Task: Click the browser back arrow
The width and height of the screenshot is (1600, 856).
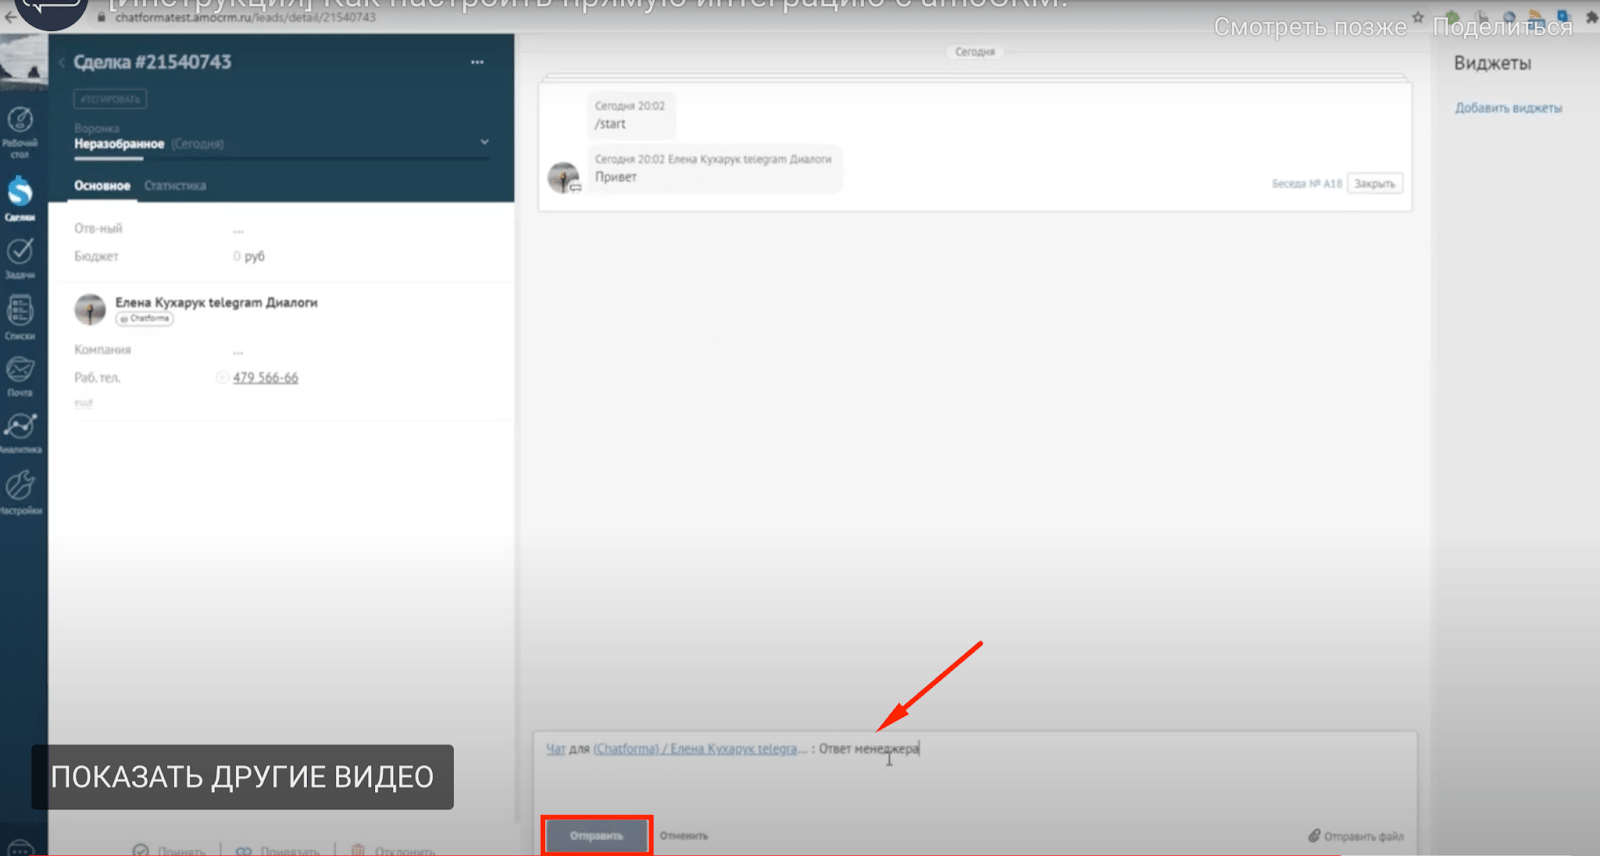Action: pyautogui.click(x=9, y=17)
